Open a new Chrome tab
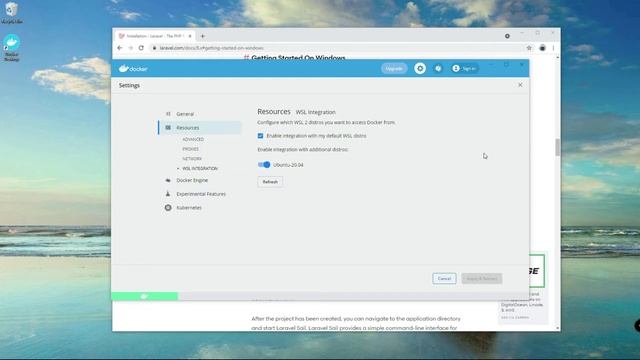The width and height of the screenshot is (640, 360). (202, 36)
